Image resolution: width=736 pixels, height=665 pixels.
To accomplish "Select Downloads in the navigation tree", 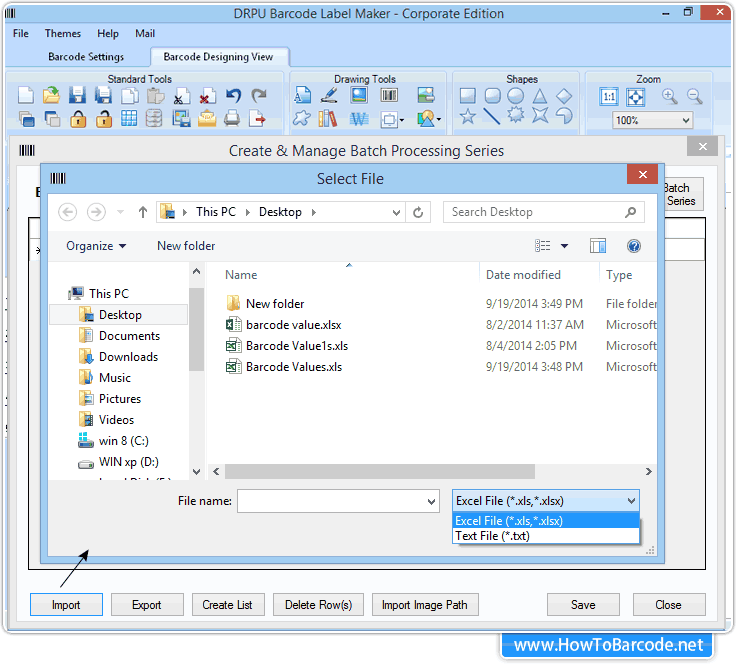I will 128,357.
